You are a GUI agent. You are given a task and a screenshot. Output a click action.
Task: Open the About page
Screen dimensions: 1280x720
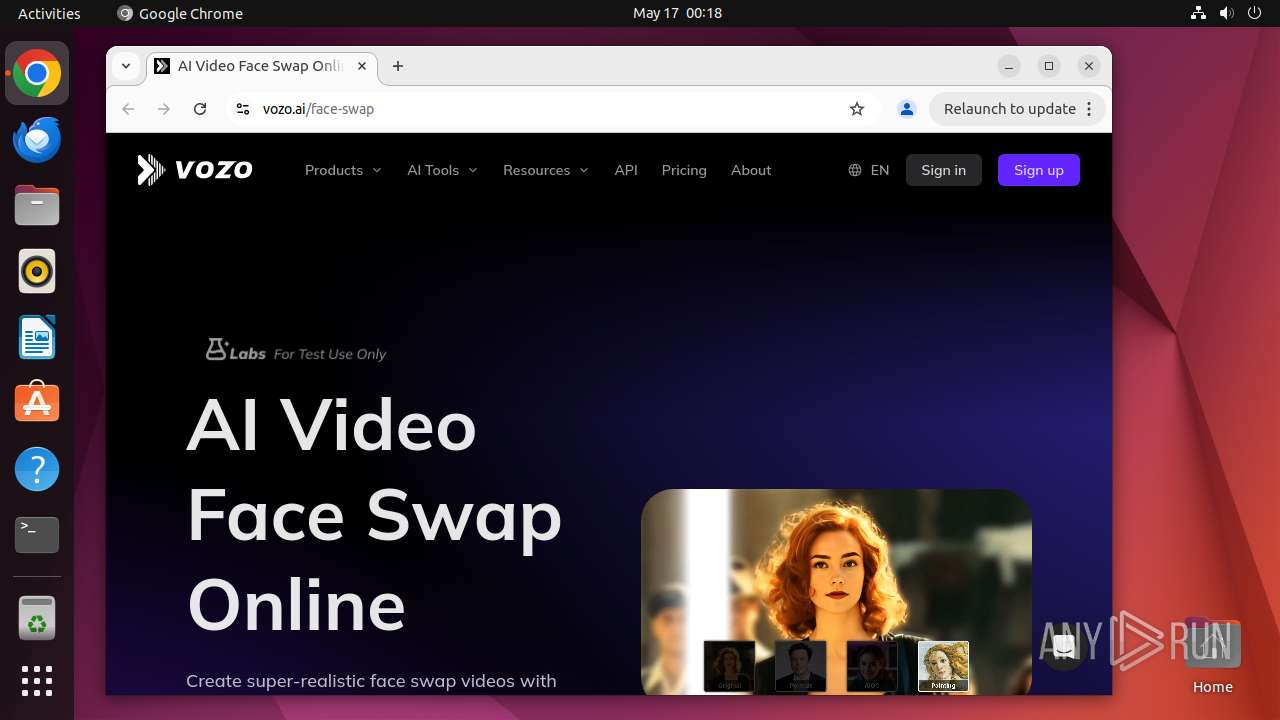pos(751,170)
